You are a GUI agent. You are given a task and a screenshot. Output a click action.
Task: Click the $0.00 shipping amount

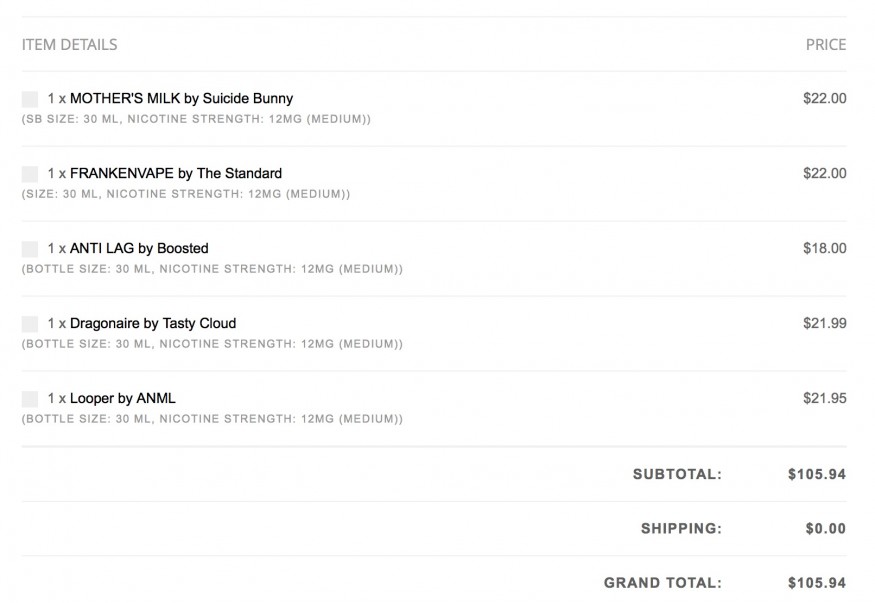pos(826,528)
